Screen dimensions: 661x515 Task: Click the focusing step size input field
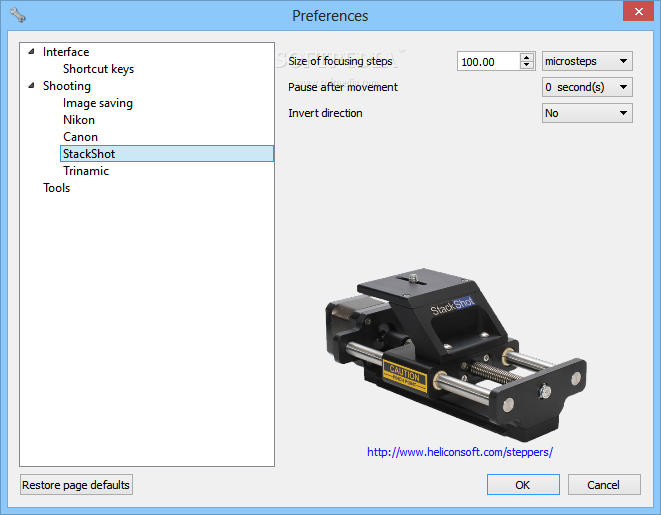coord(488,62)
